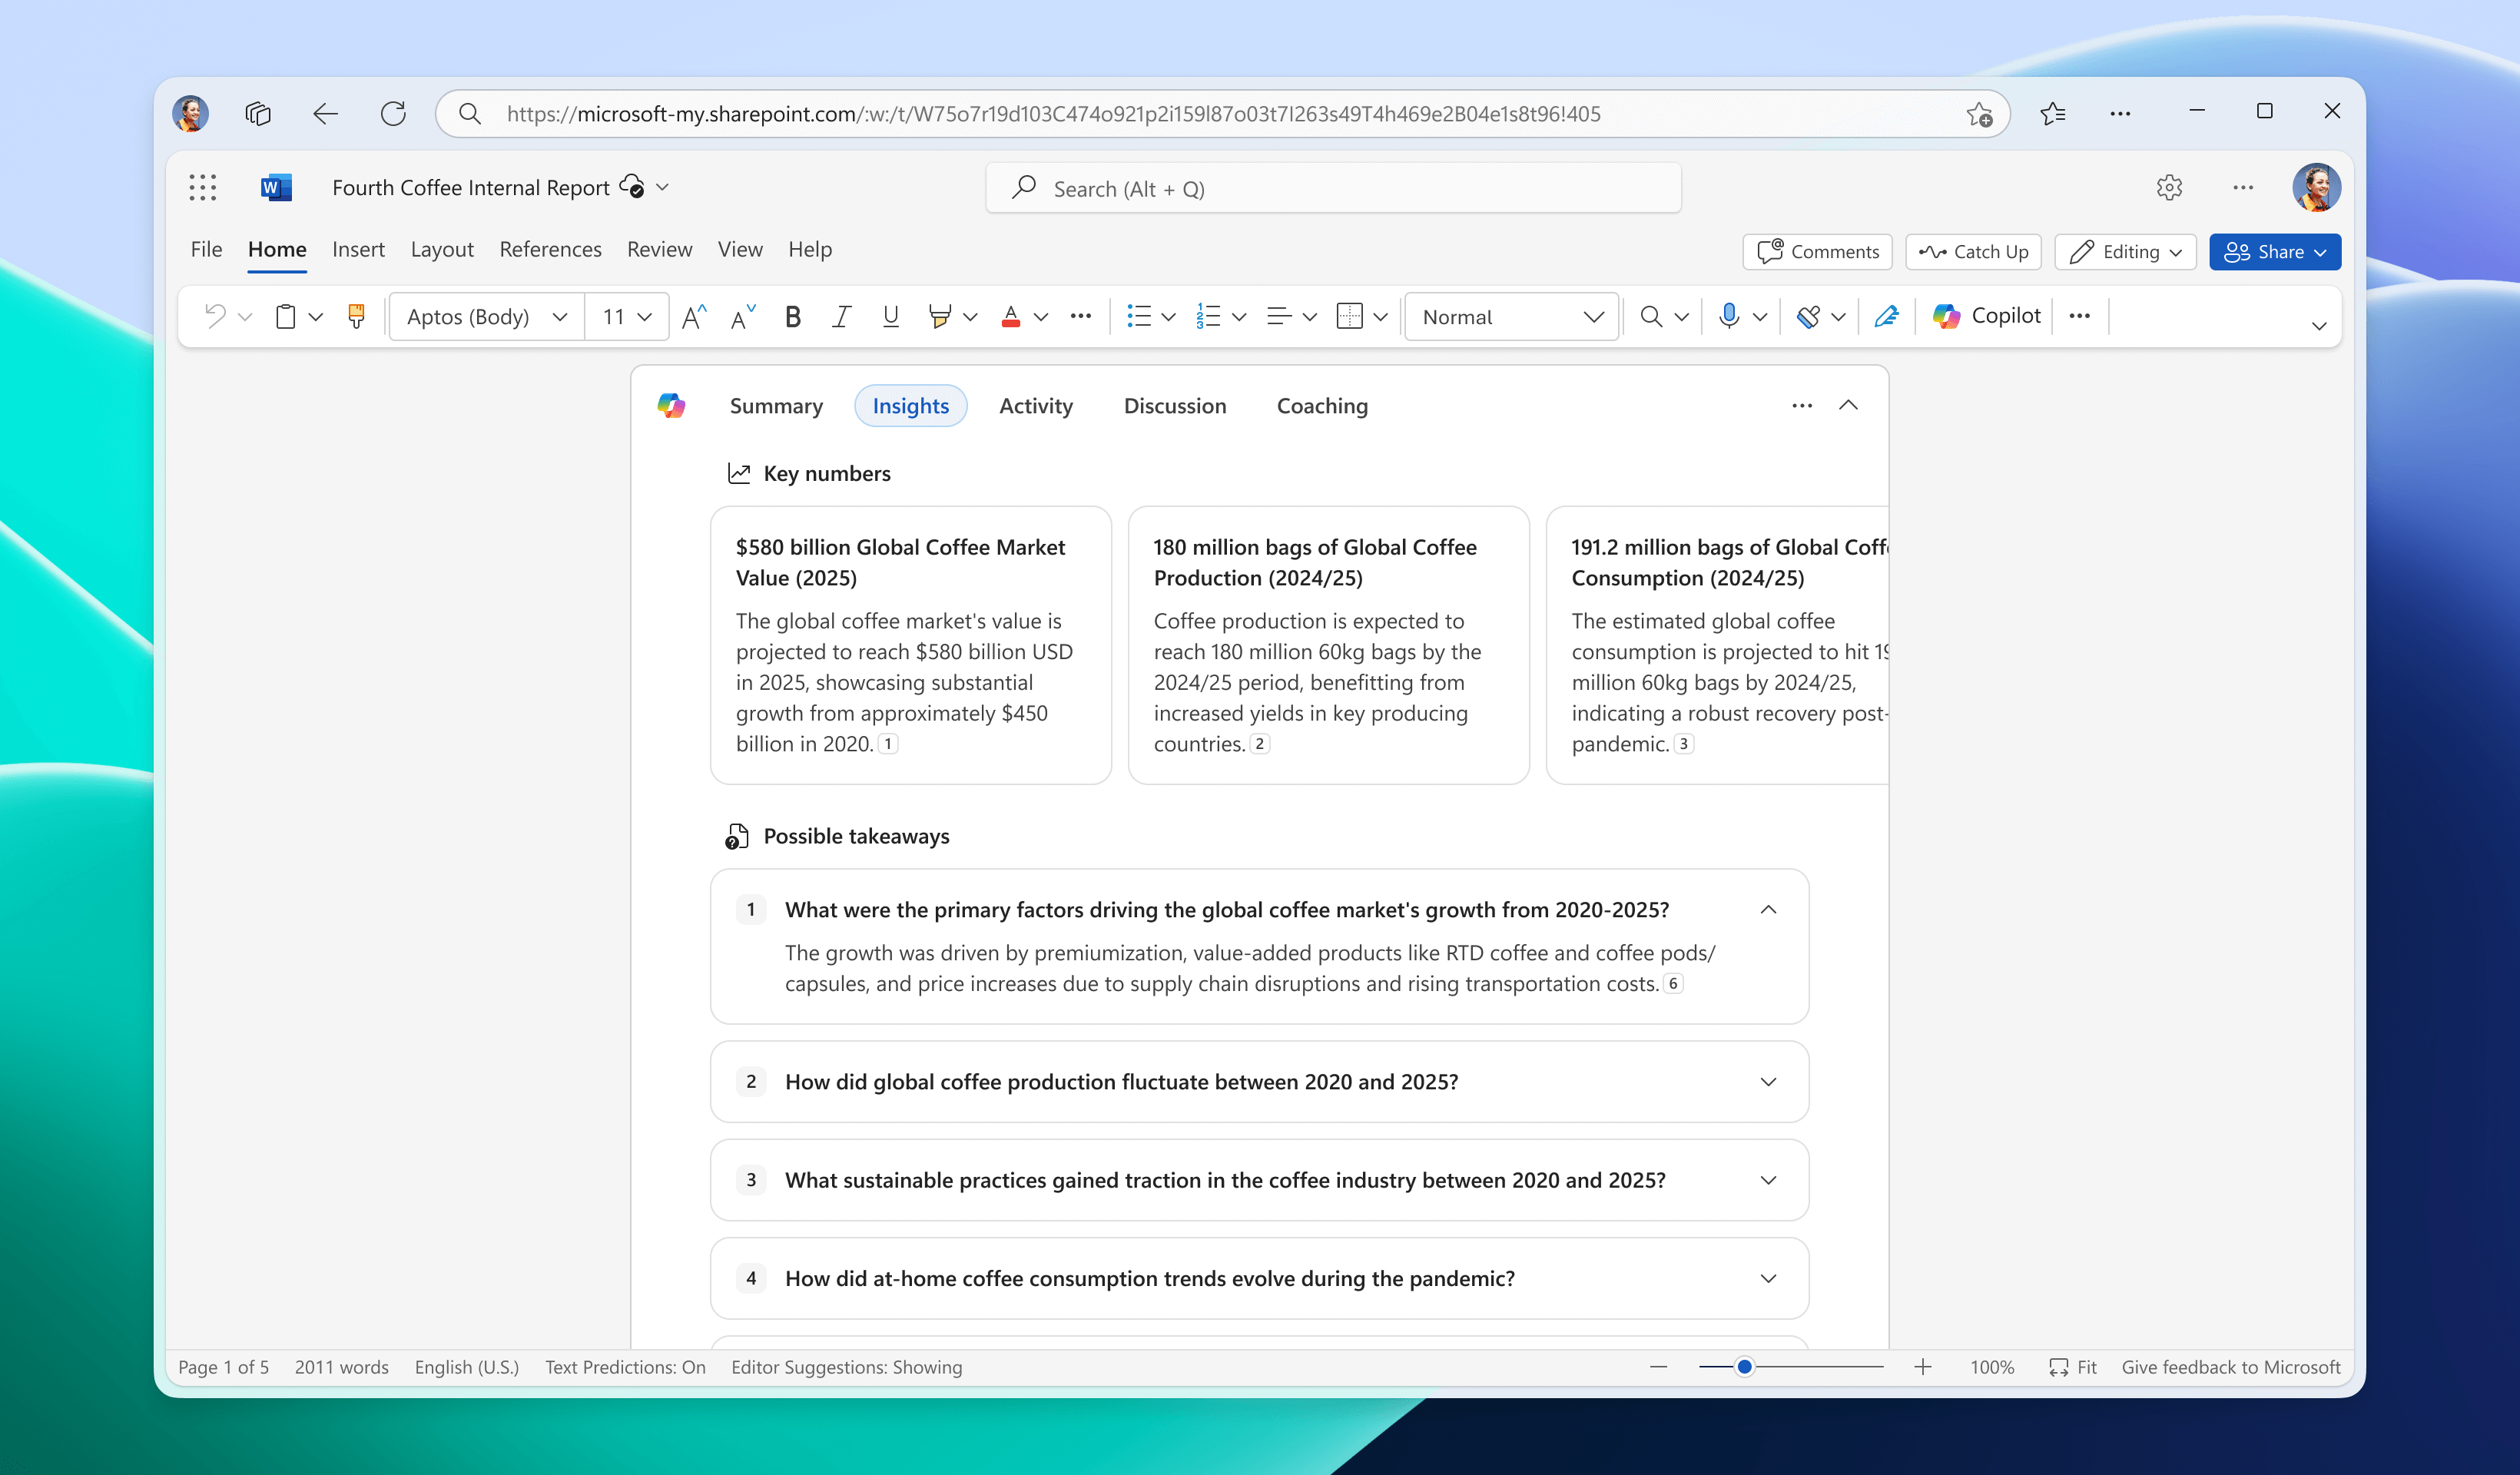The image size is (2520, 1475).
Task: Open the app launcher waffle icon
Action: pyautogui.click(x=203, y=188)
